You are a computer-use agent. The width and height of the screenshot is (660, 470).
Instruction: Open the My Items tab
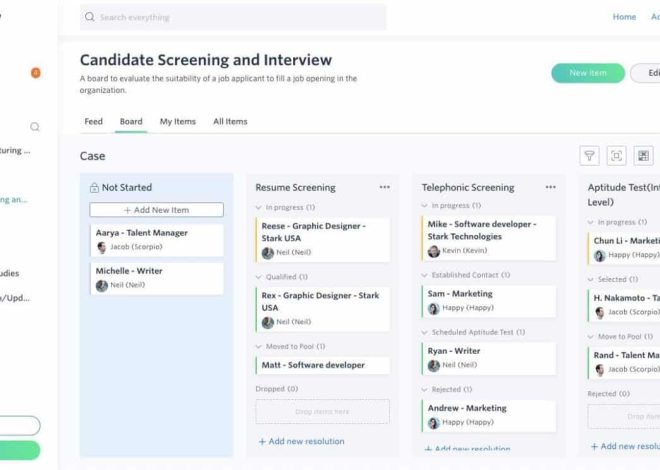178,122
